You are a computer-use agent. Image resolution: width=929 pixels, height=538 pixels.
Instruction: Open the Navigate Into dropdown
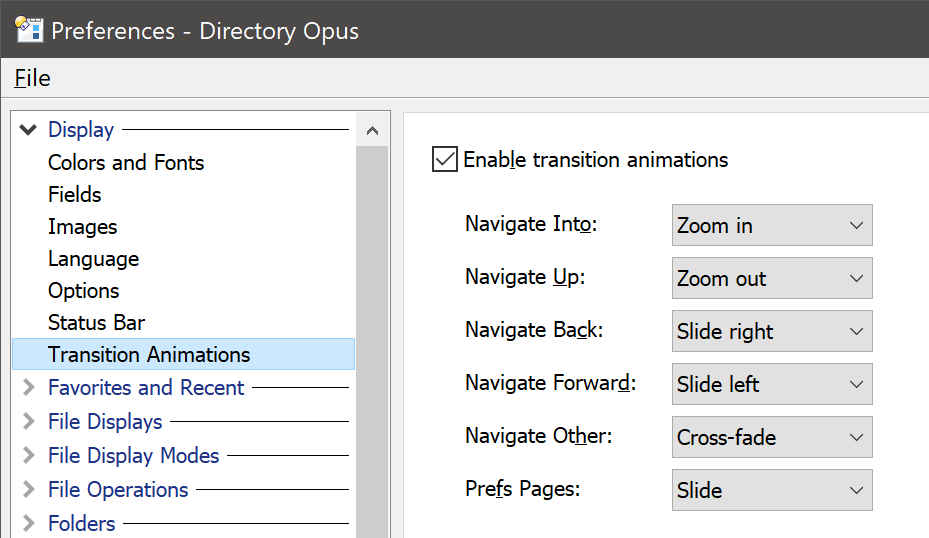(772, 225)
